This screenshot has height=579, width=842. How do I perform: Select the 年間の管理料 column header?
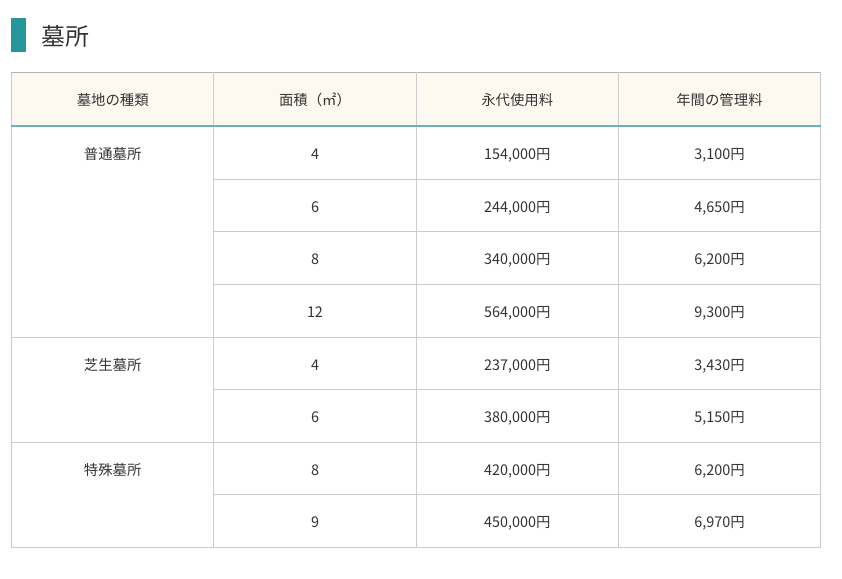(720, 99)
